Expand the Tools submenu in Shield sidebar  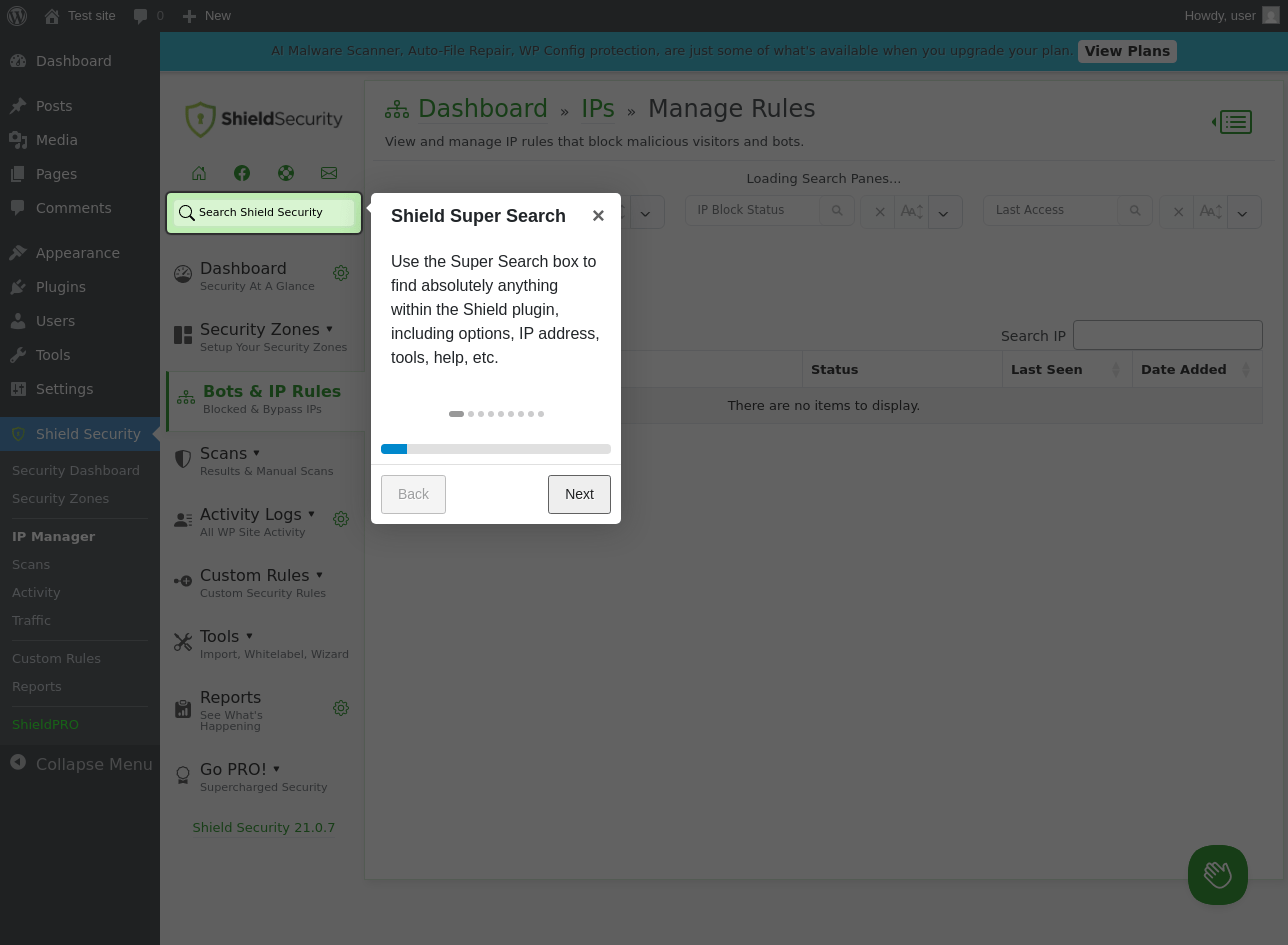[x=249, y=636]
